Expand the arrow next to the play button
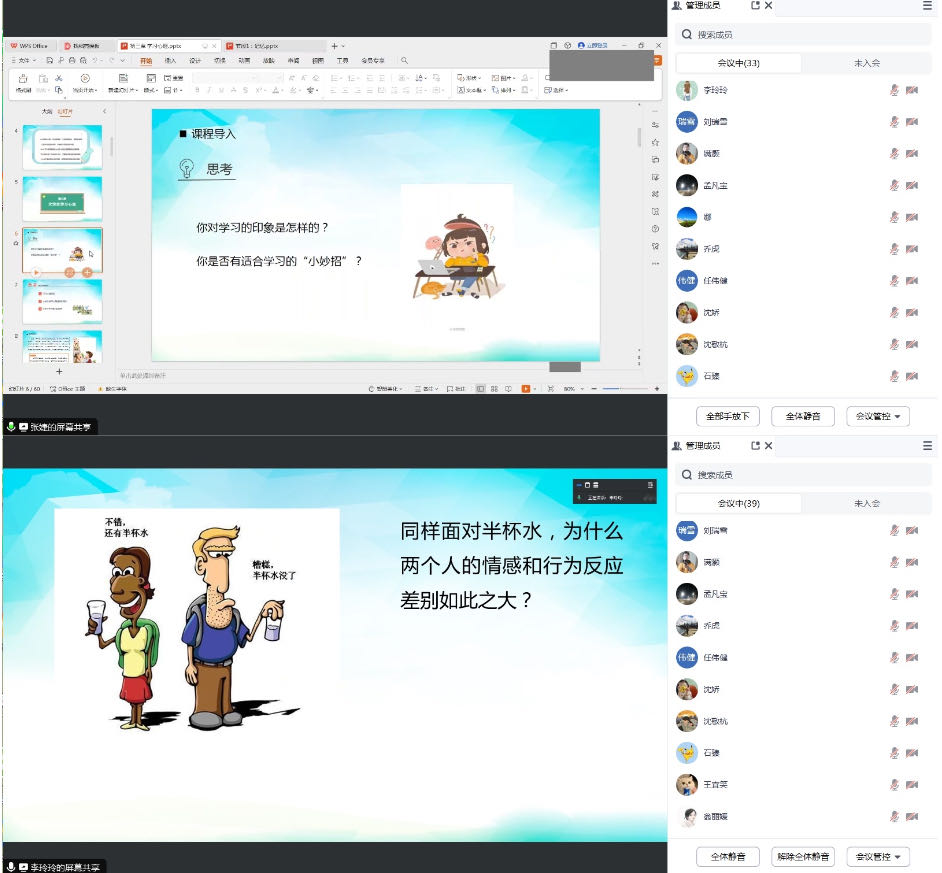This screenshot has width=942, height=873. pyautogui.click(x=536, y=388)
